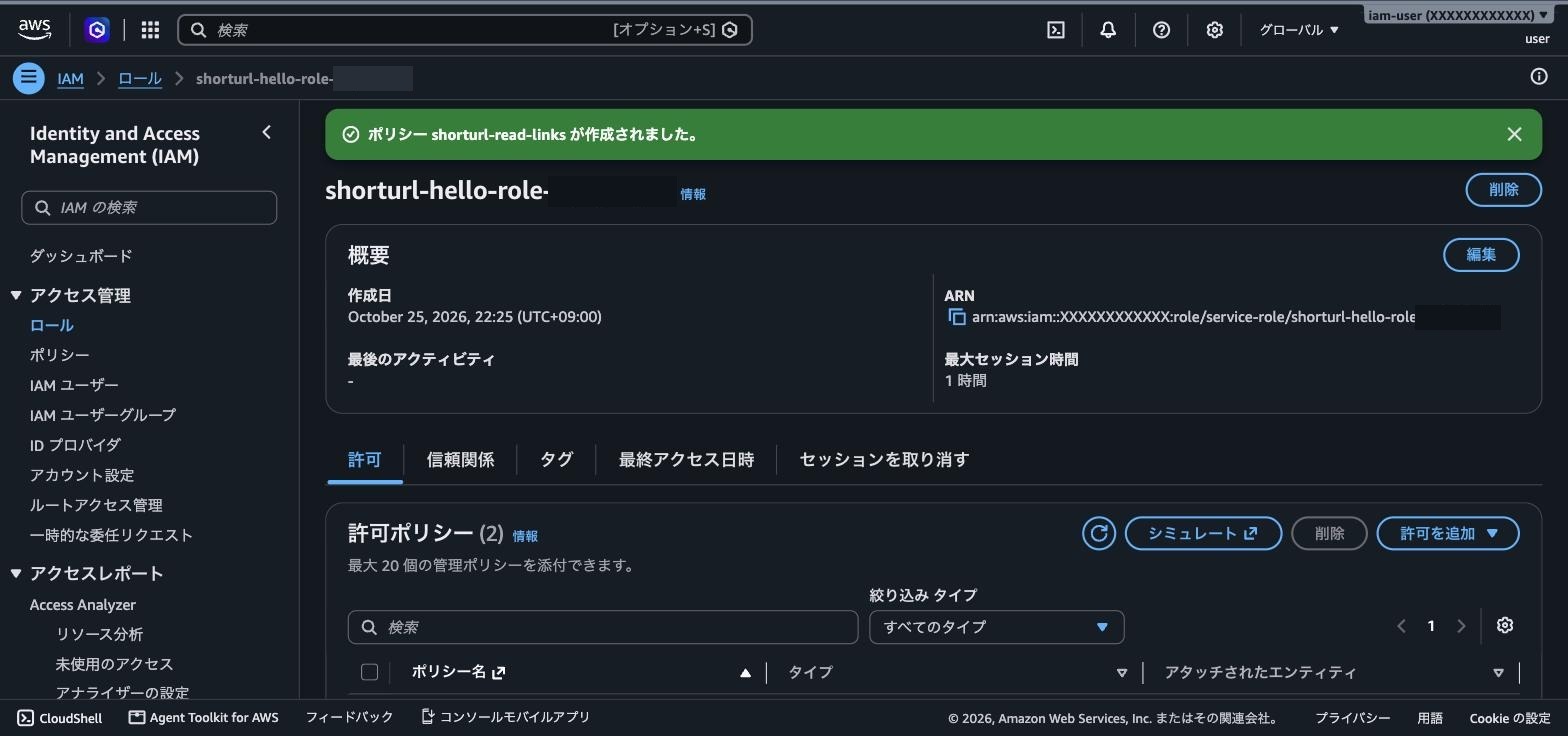Follow the IAM breadcrumb link
Viewport: 1568px width, 736px height.
coord(70,78)
